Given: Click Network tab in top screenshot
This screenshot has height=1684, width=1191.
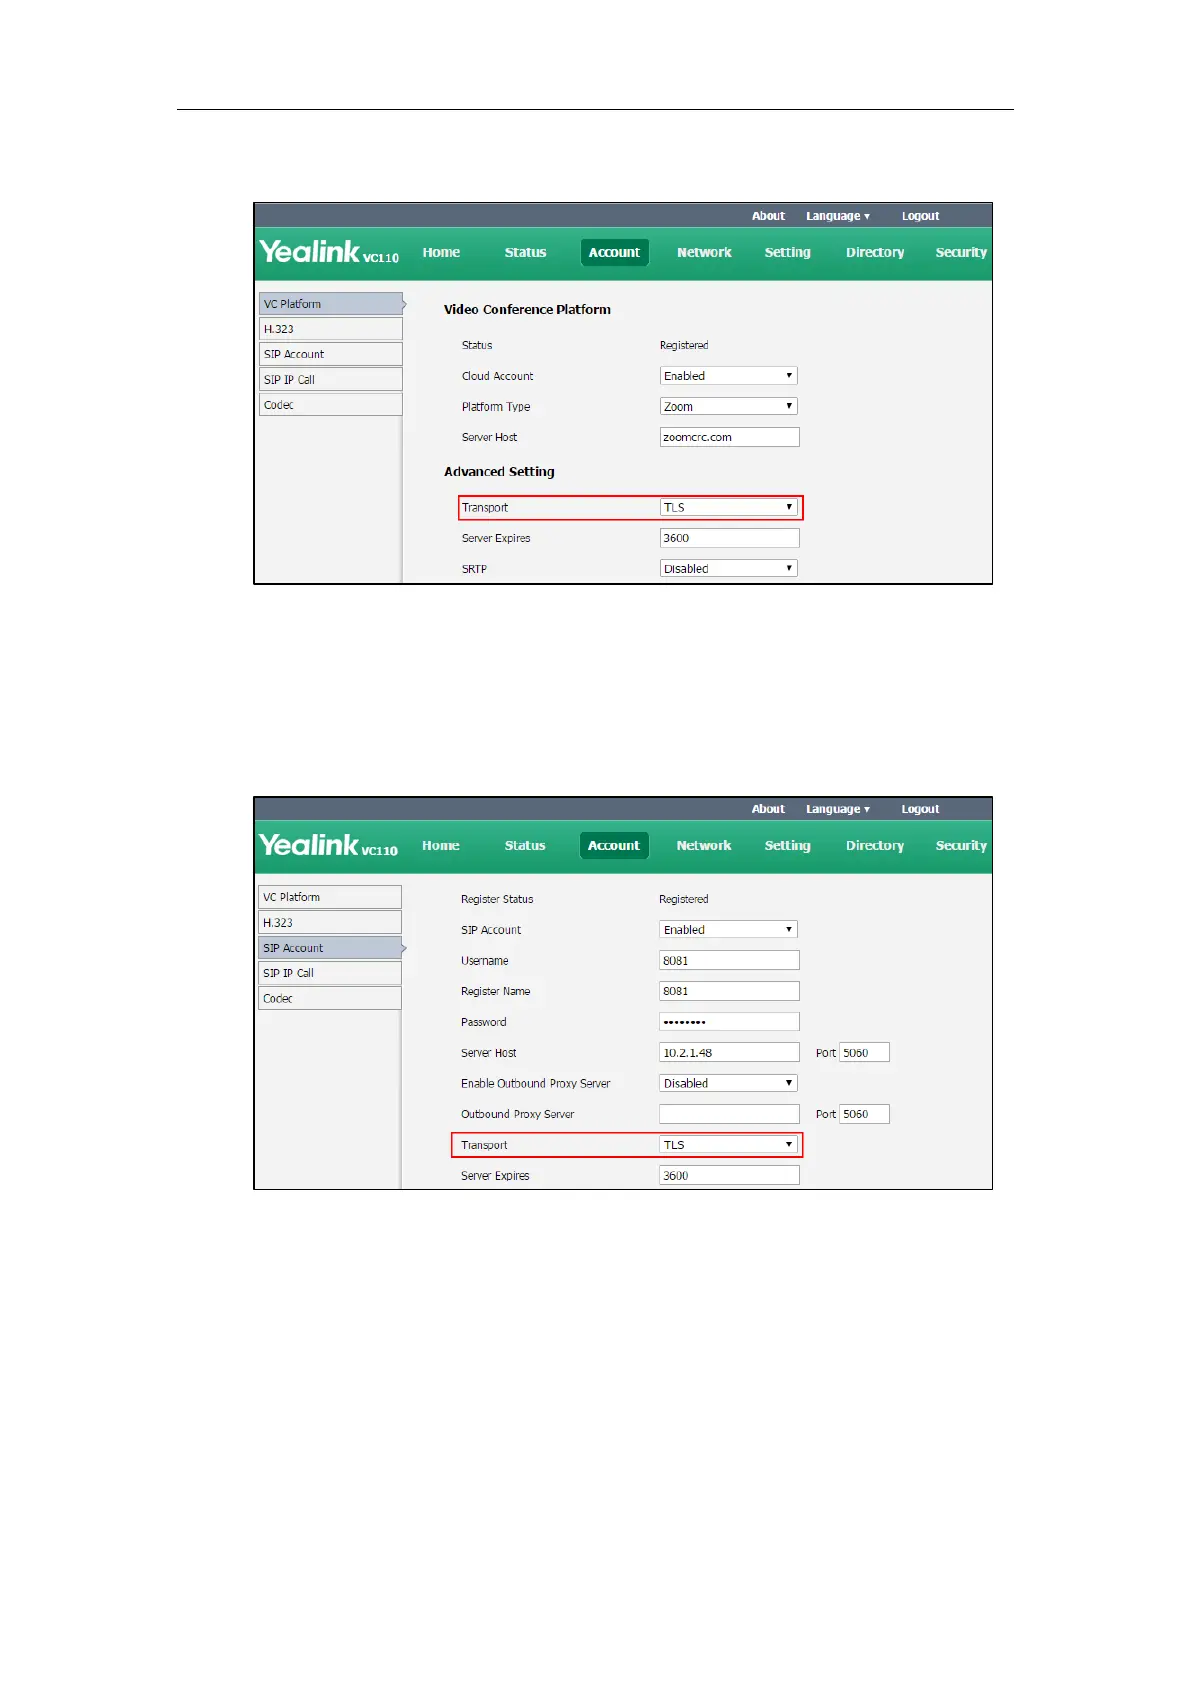Looking at the screenshot, I should pos(704,252).
